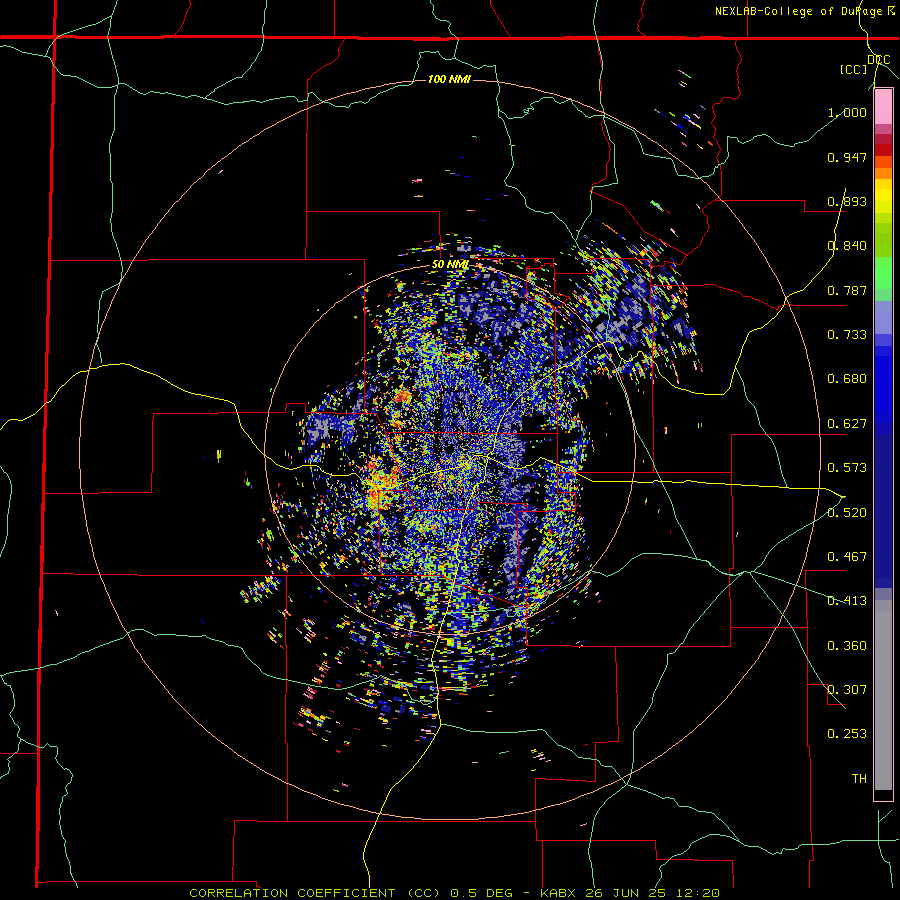This screenshot has width=900, height=900.
Task: Select the 0.413 legend value
Action: coord(847,601)
